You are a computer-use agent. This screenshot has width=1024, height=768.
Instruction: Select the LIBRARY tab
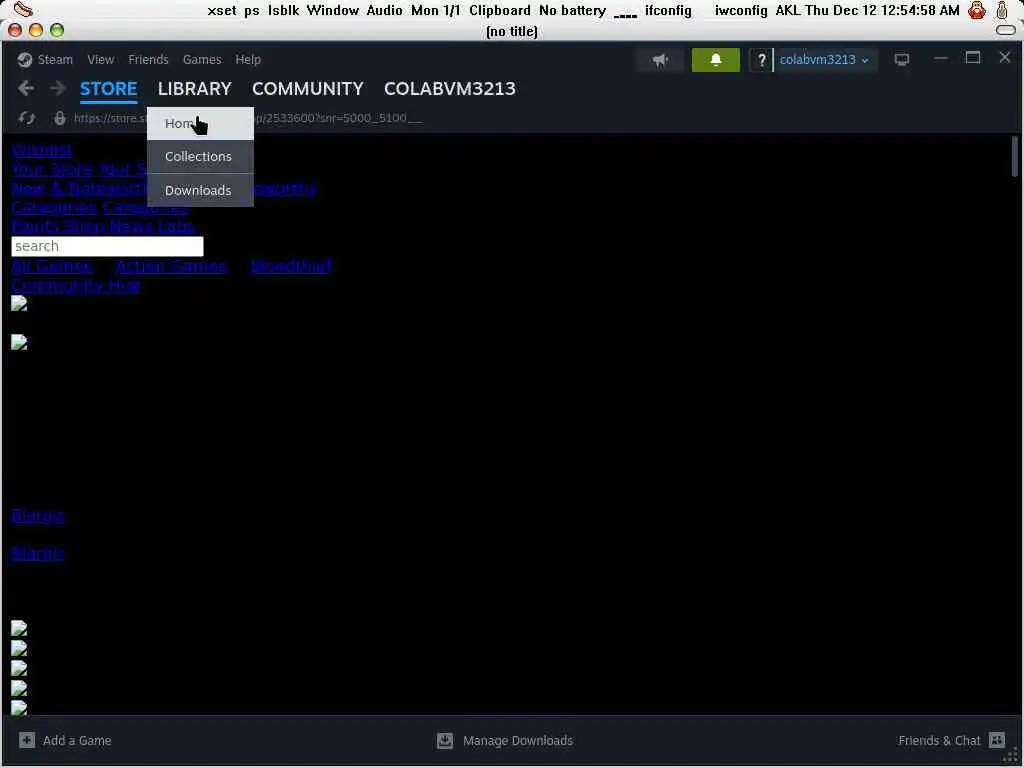tap(195, 89)
